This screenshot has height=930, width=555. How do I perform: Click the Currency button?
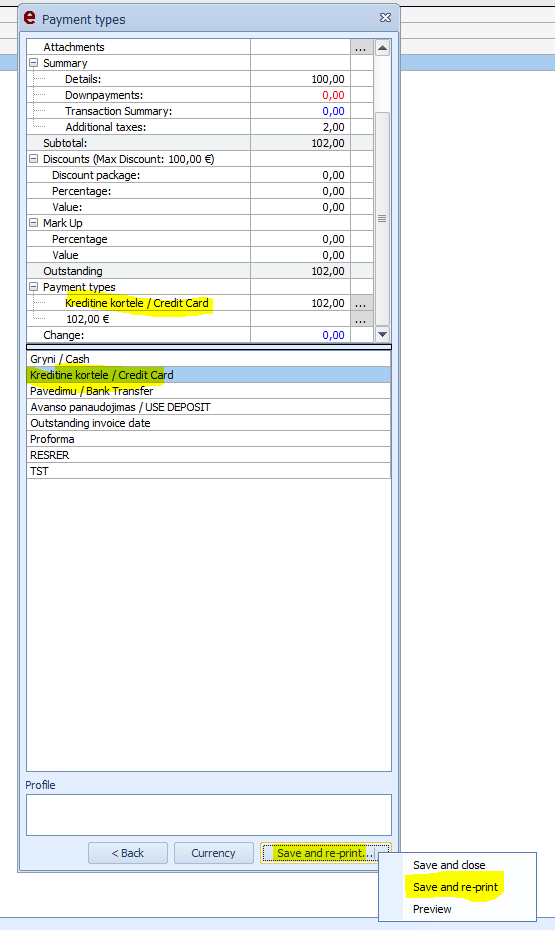[213, 853]
